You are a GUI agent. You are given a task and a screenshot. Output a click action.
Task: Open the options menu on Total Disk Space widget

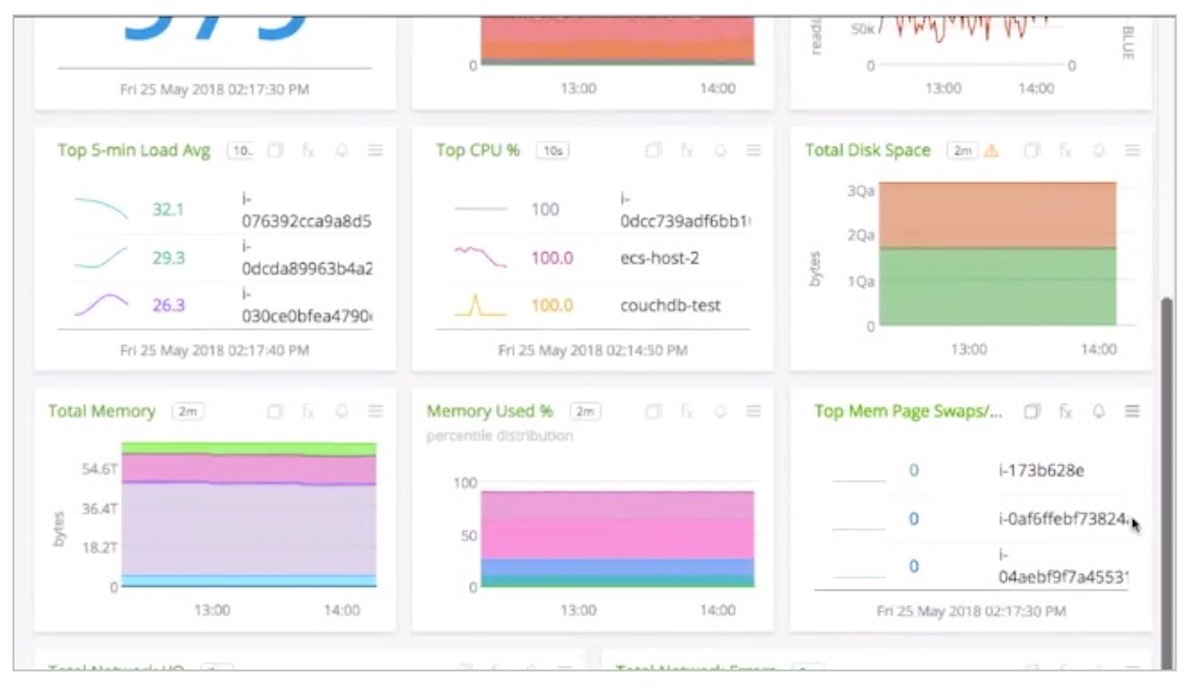click(1132, 150)
